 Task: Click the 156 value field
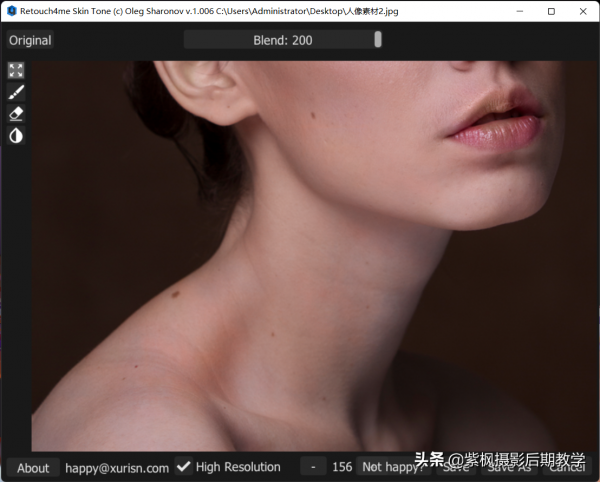[342, 467]
